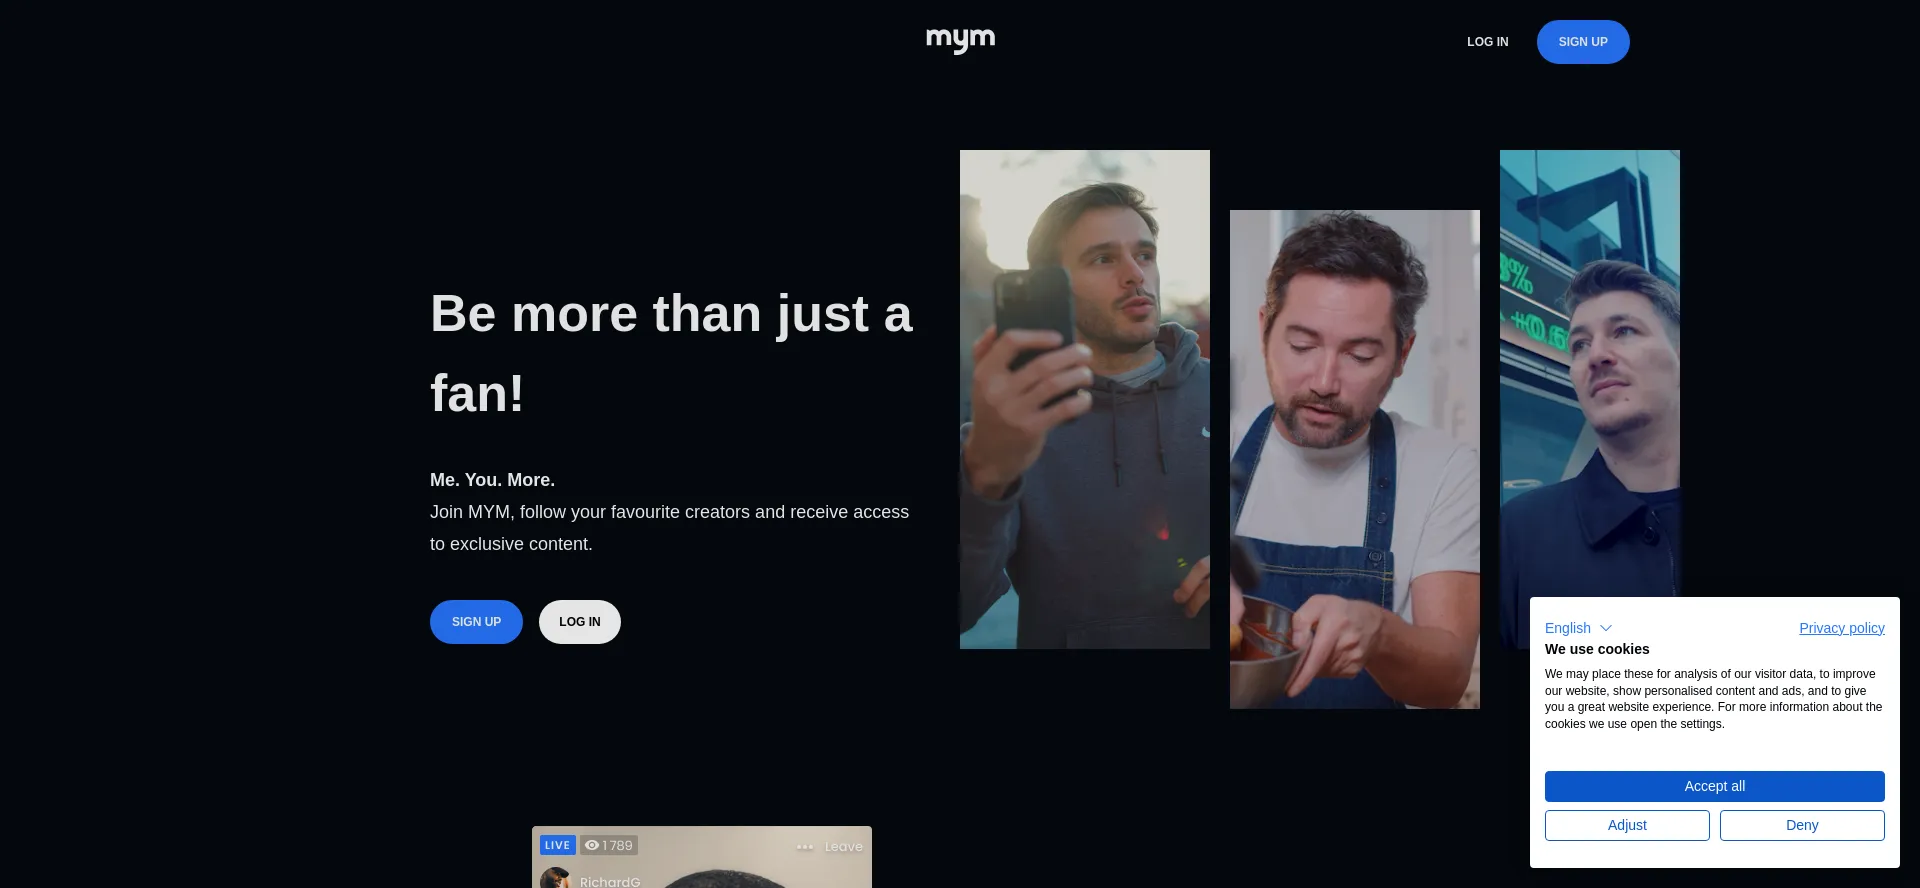Click SIGN UP below the hero text
The width and height of the screenshot is (1920, 888).
tap(476, 622)
